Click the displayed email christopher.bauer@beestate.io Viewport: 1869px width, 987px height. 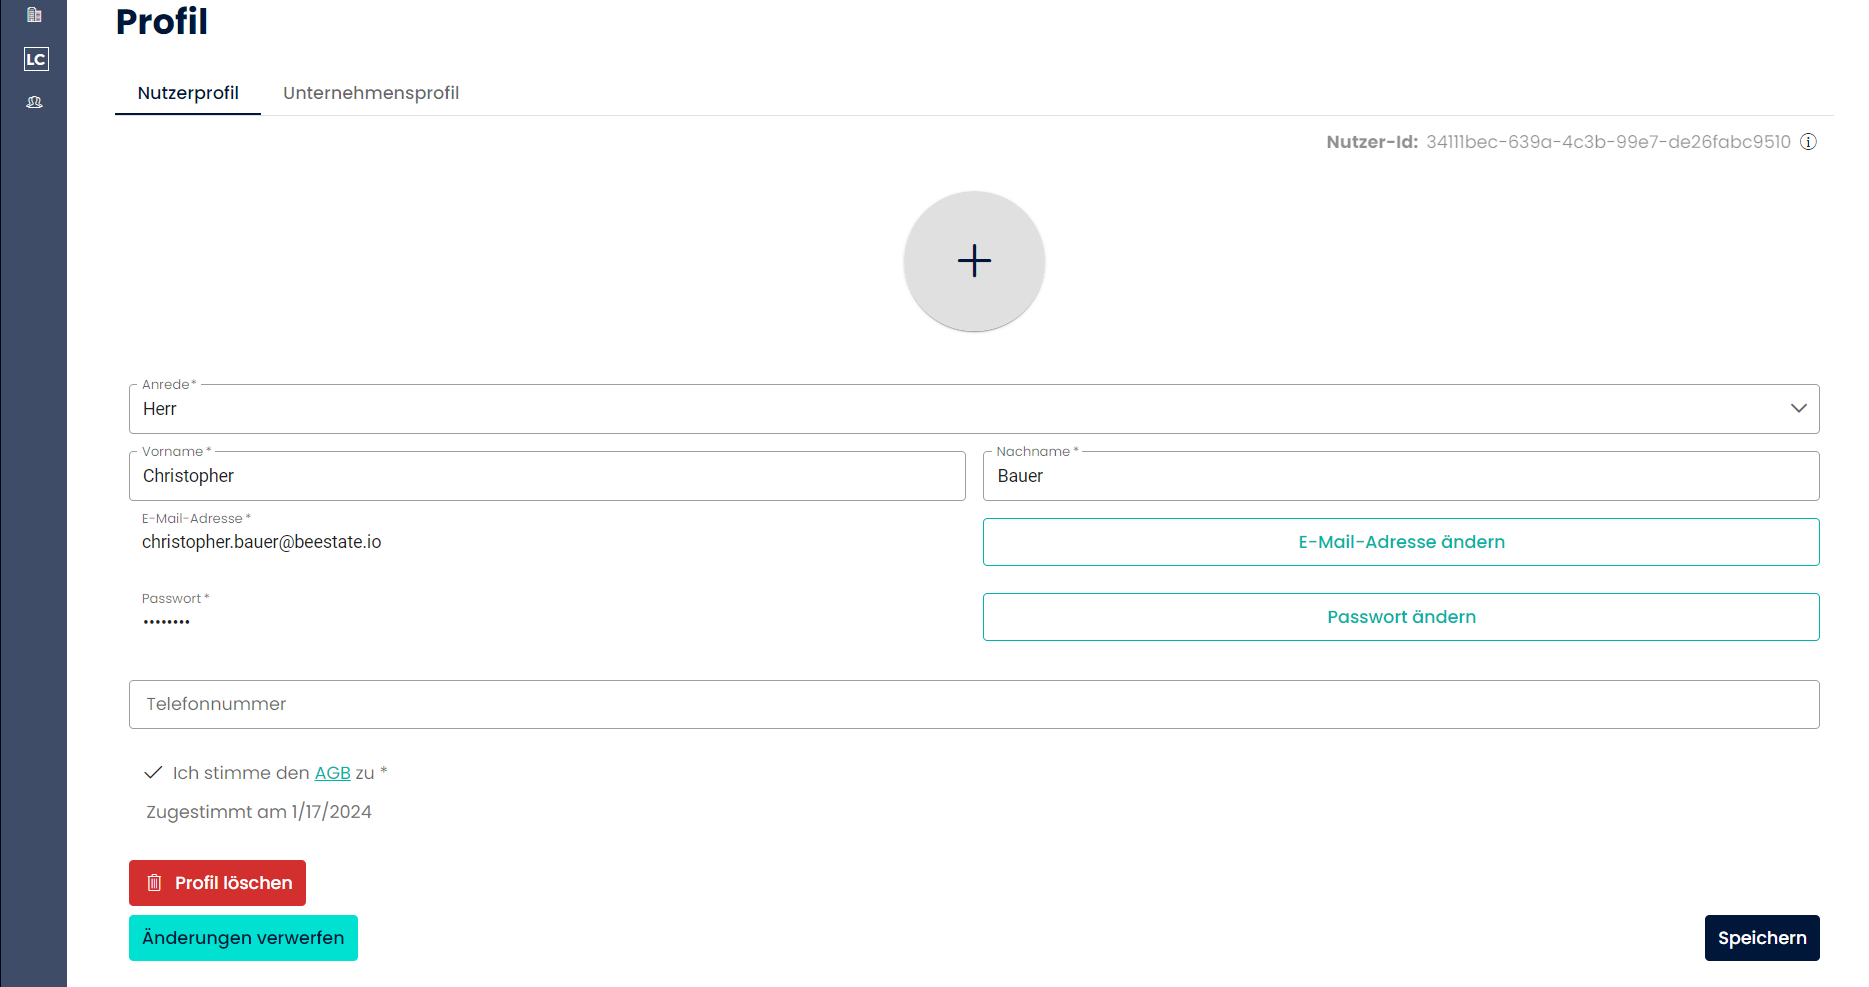tap(262, 542)
